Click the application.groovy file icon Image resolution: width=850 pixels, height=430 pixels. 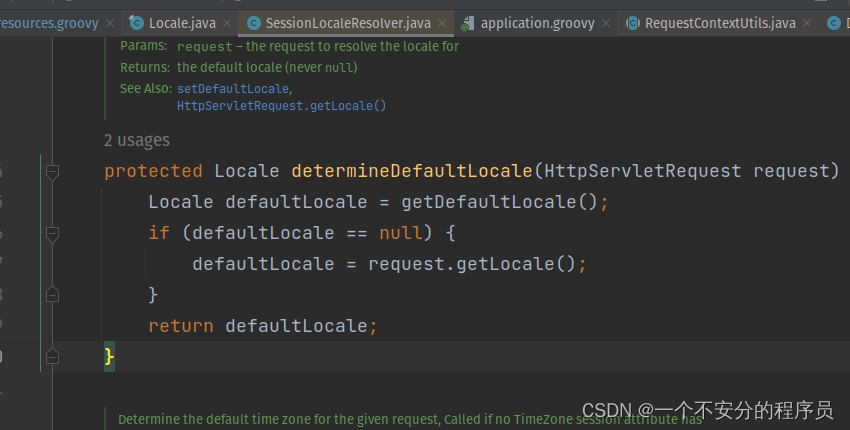click(467, 23)
